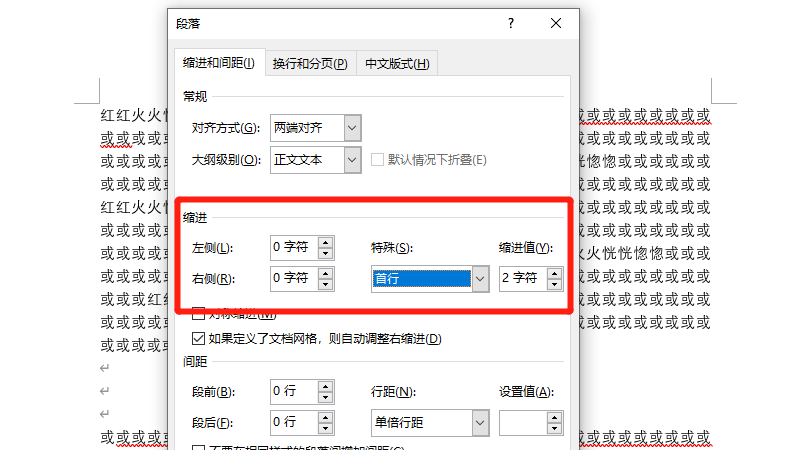Increase 左侧 indent with up arrow
Viewport: 800px width, 450px height.
(325, 242)
